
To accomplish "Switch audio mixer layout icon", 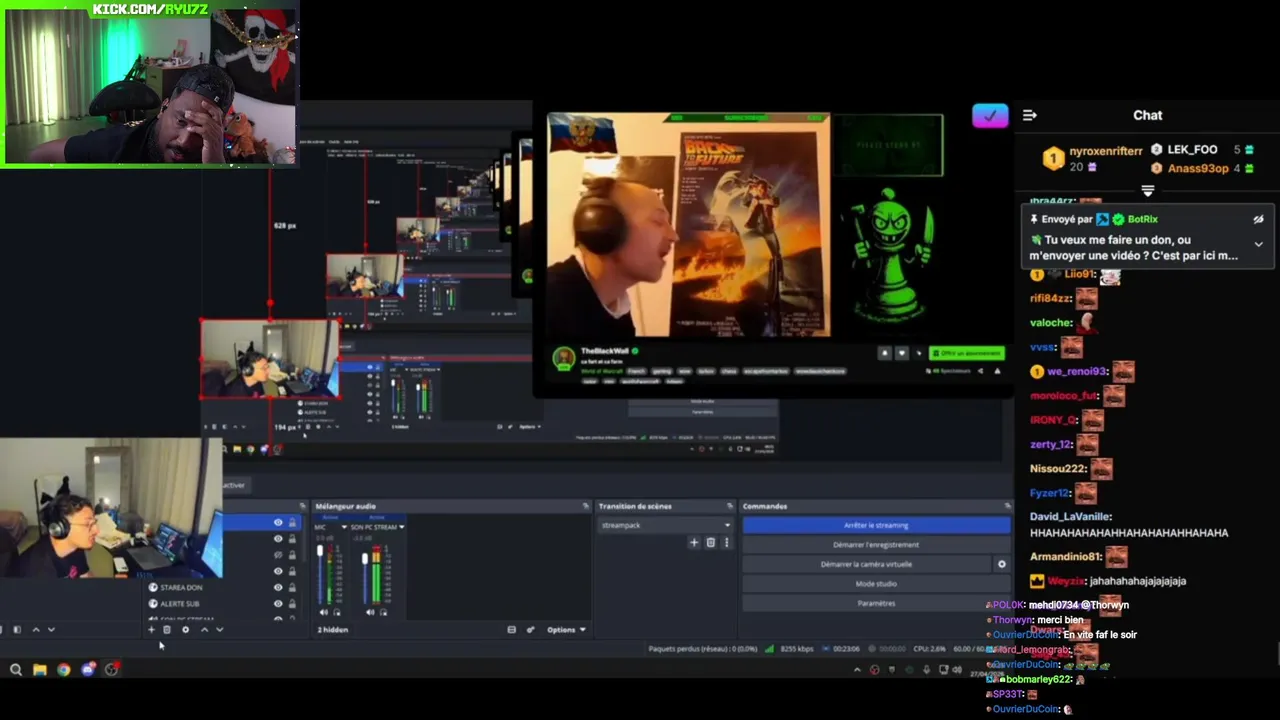I will pyautogui.click(x=511, y=630).
